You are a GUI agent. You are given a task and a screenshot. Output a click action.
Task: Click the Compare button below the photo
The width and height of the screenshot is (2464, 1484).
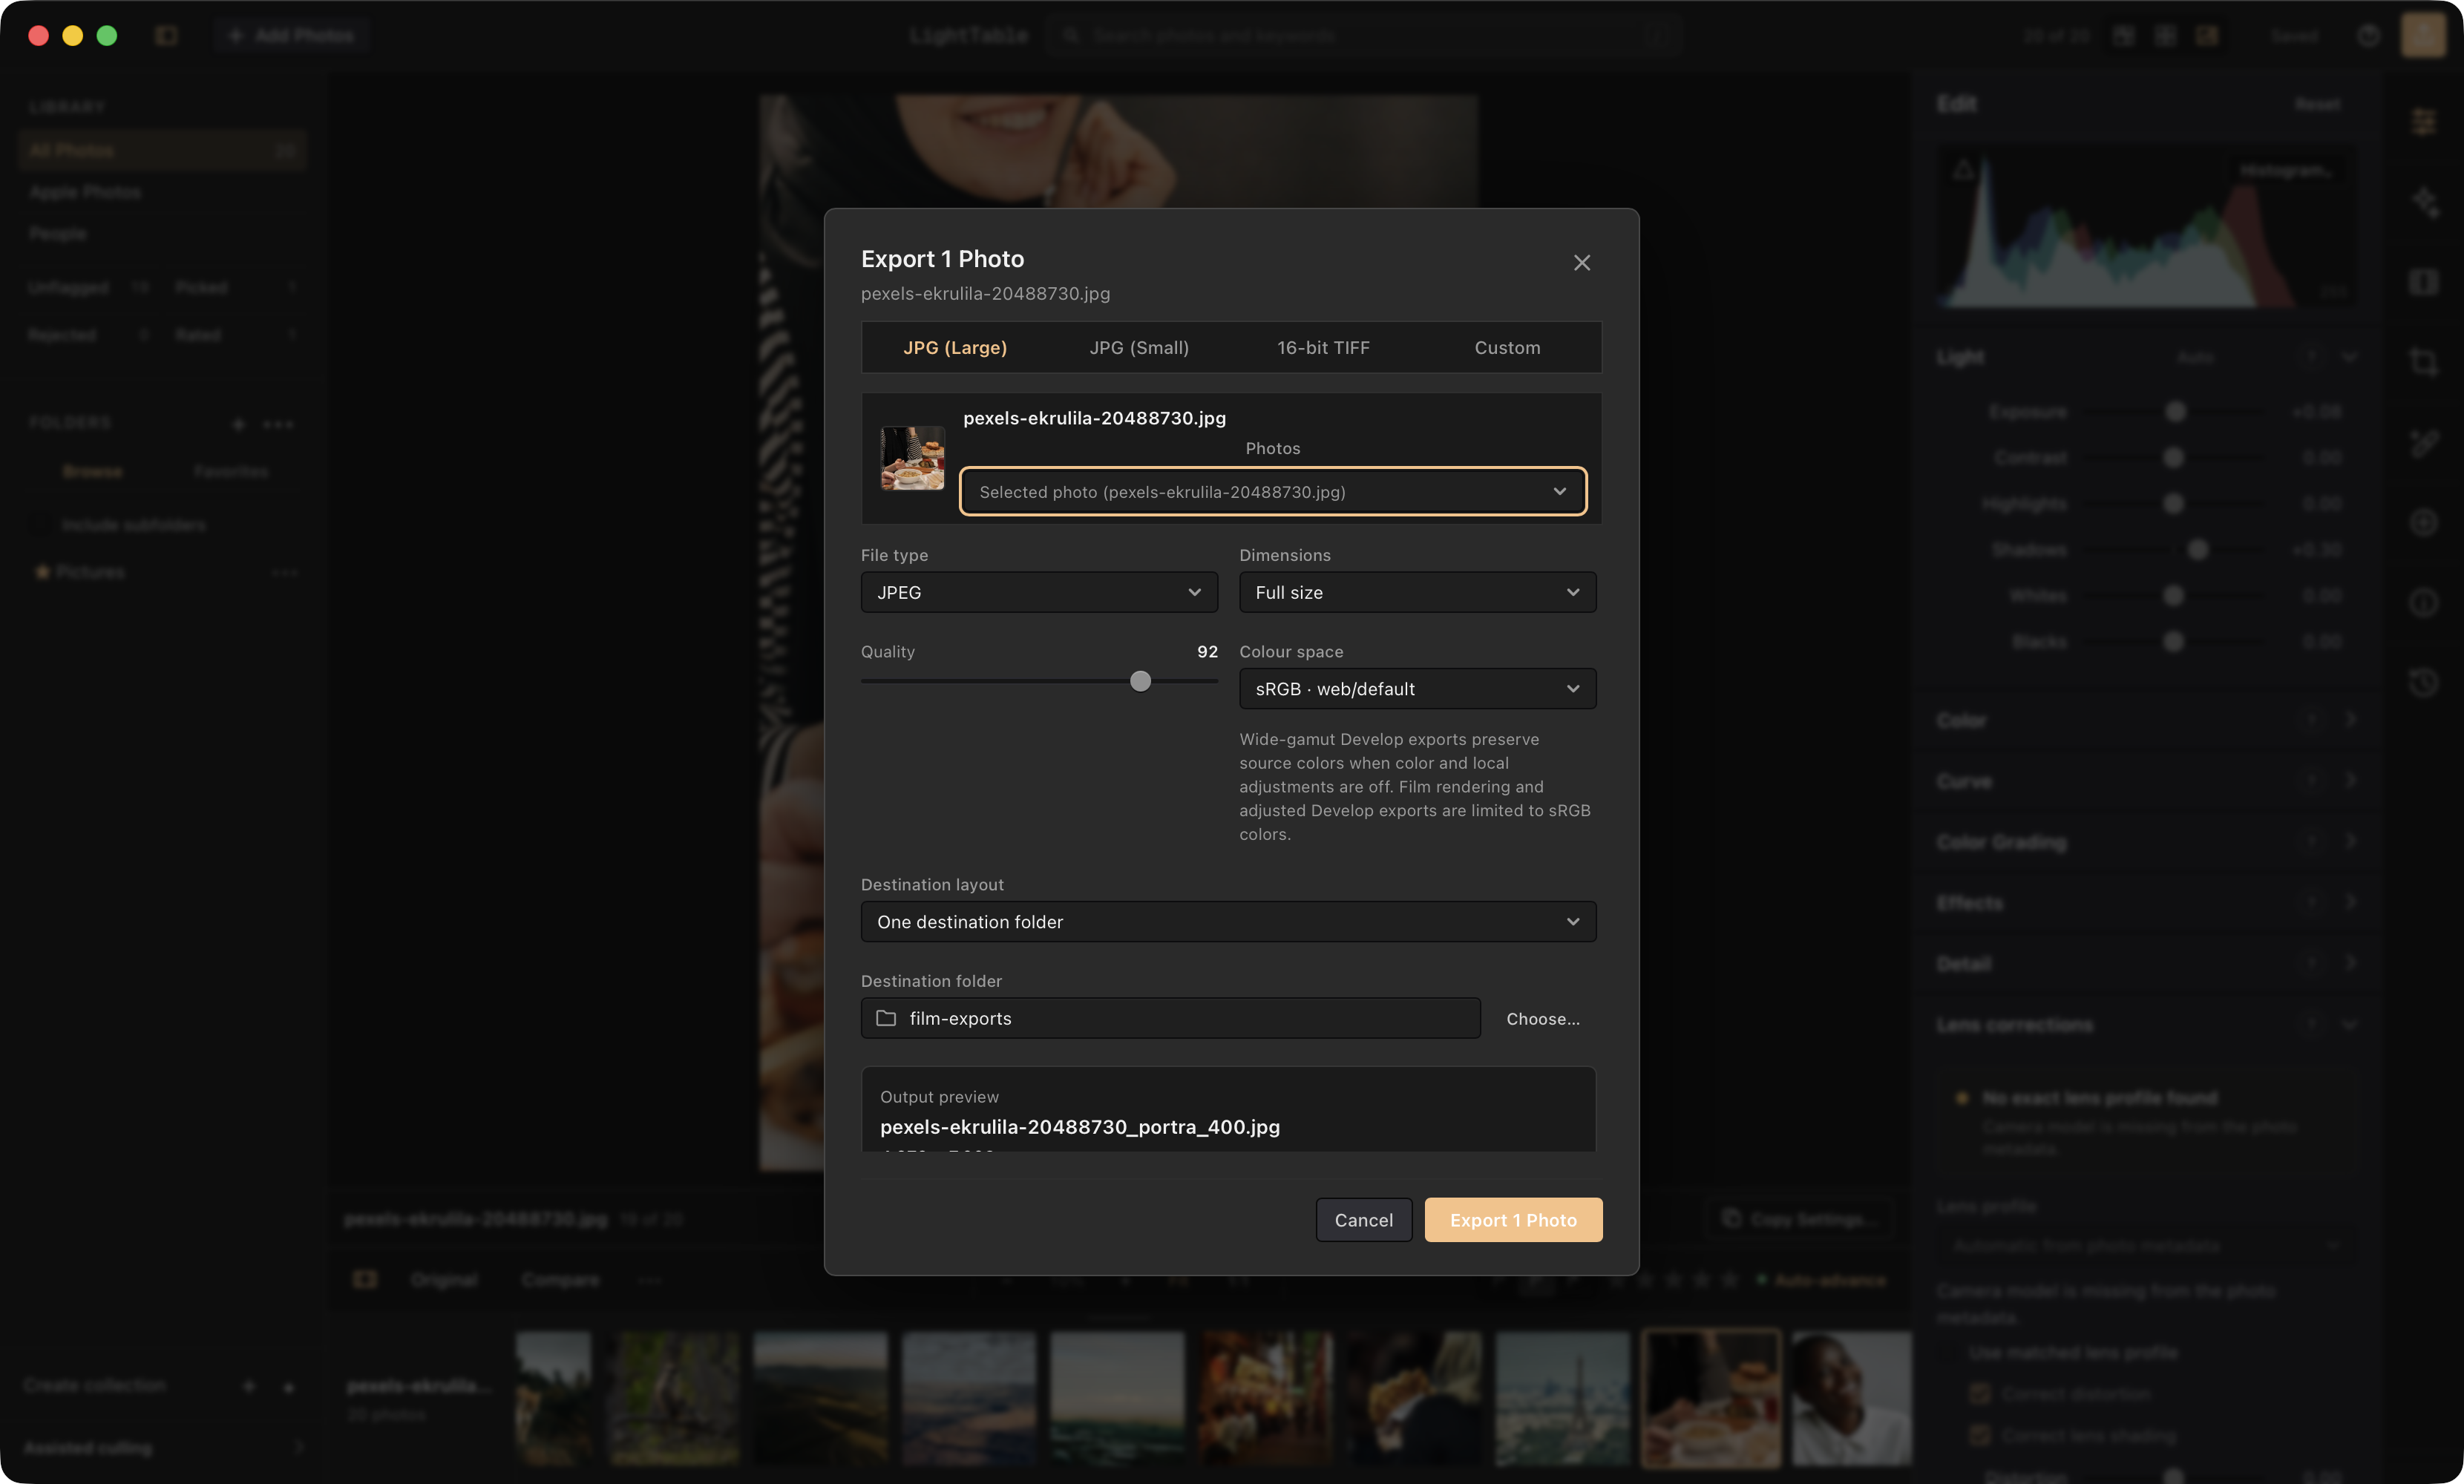pyautogui.click(x=560, y=1280)
